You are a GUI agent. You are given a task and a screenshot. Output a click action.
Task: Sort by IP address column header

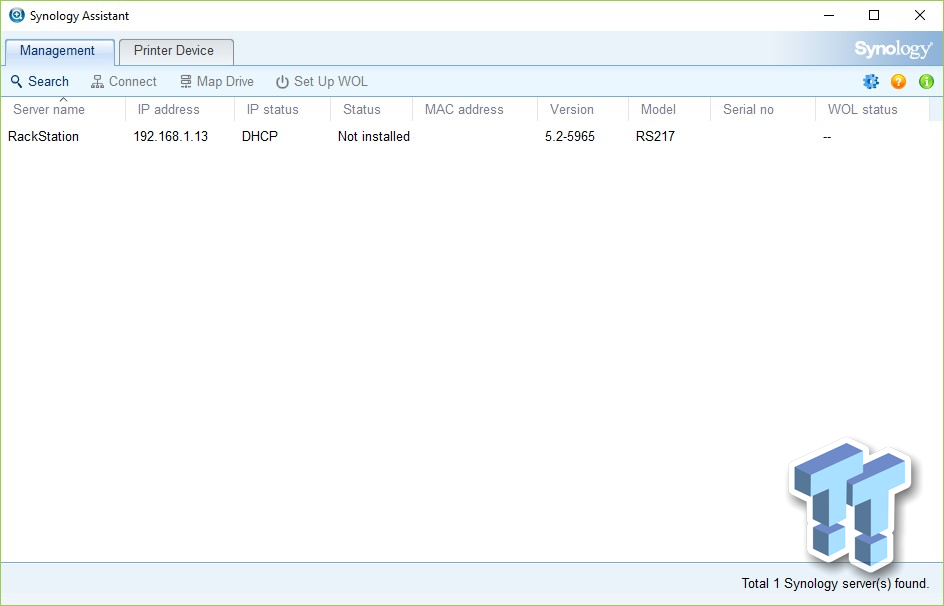coord(180,110)
